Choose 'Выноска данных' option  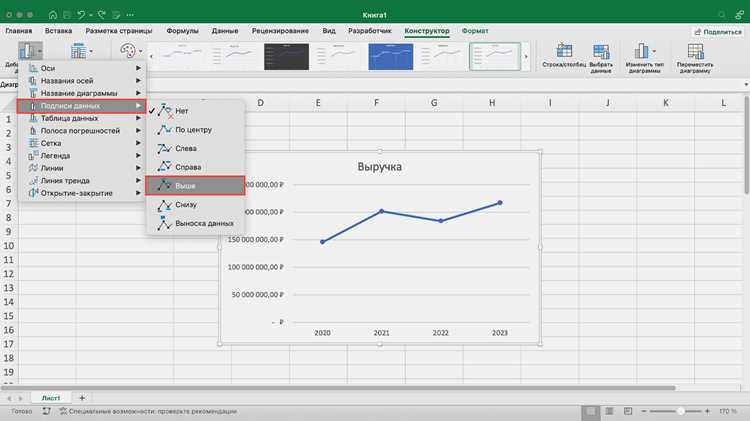click(x=195, y=223)
